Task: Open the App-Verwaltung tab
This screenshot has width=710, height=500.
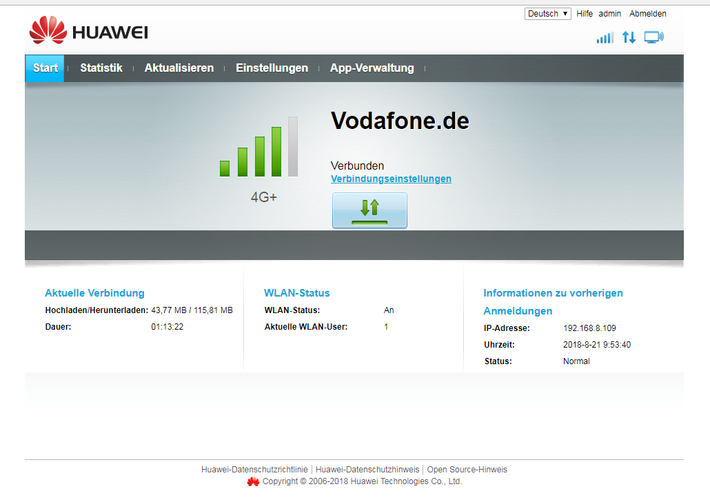Action: point(372,68)
